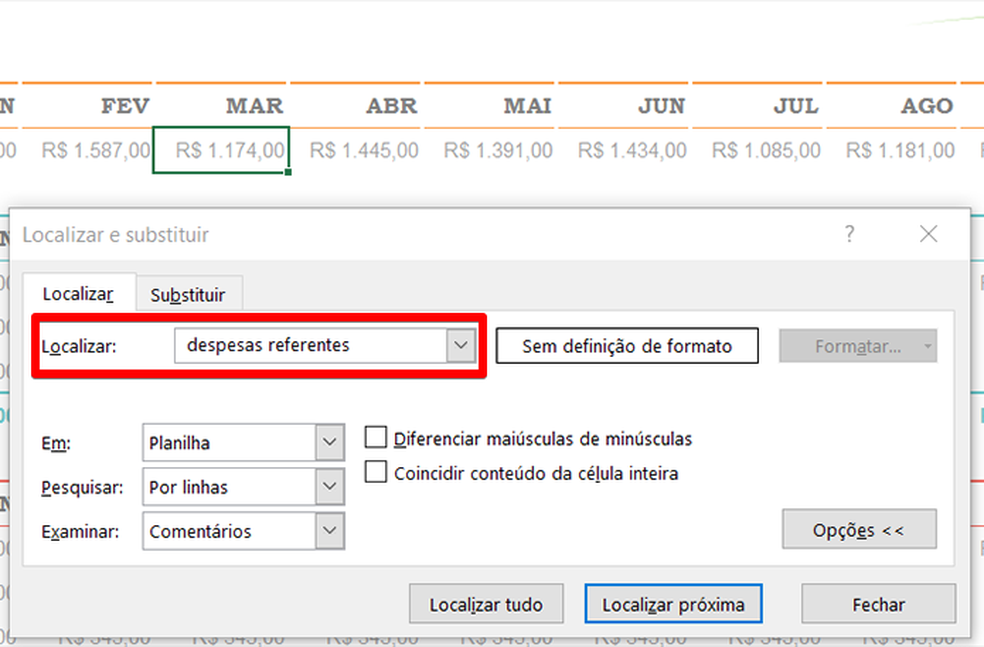Collapse options with Opções << button
The image size is (984, 647).
pyautogui.click(x=859, y=529)
